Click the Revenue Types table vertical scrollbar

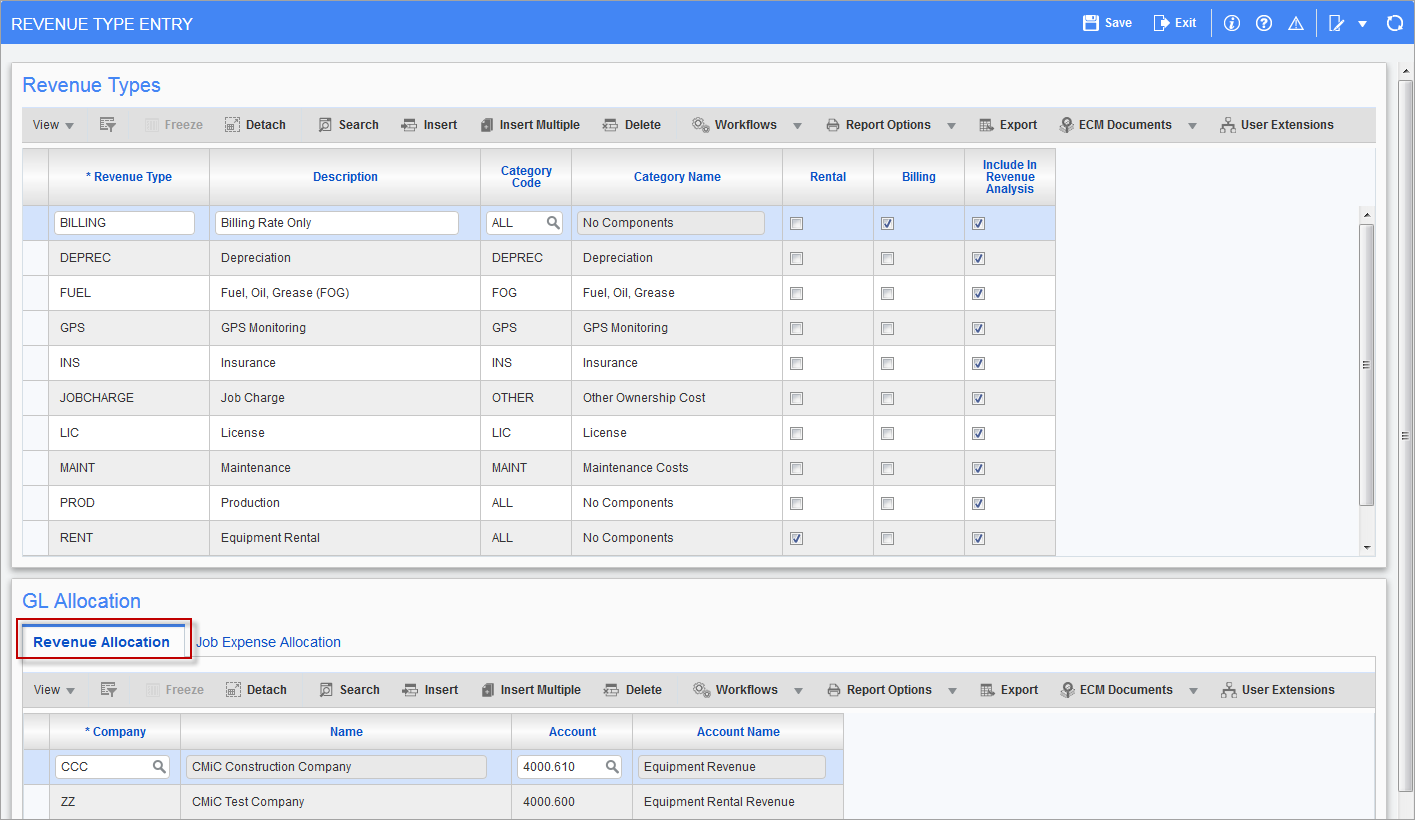coord(1367,364)
